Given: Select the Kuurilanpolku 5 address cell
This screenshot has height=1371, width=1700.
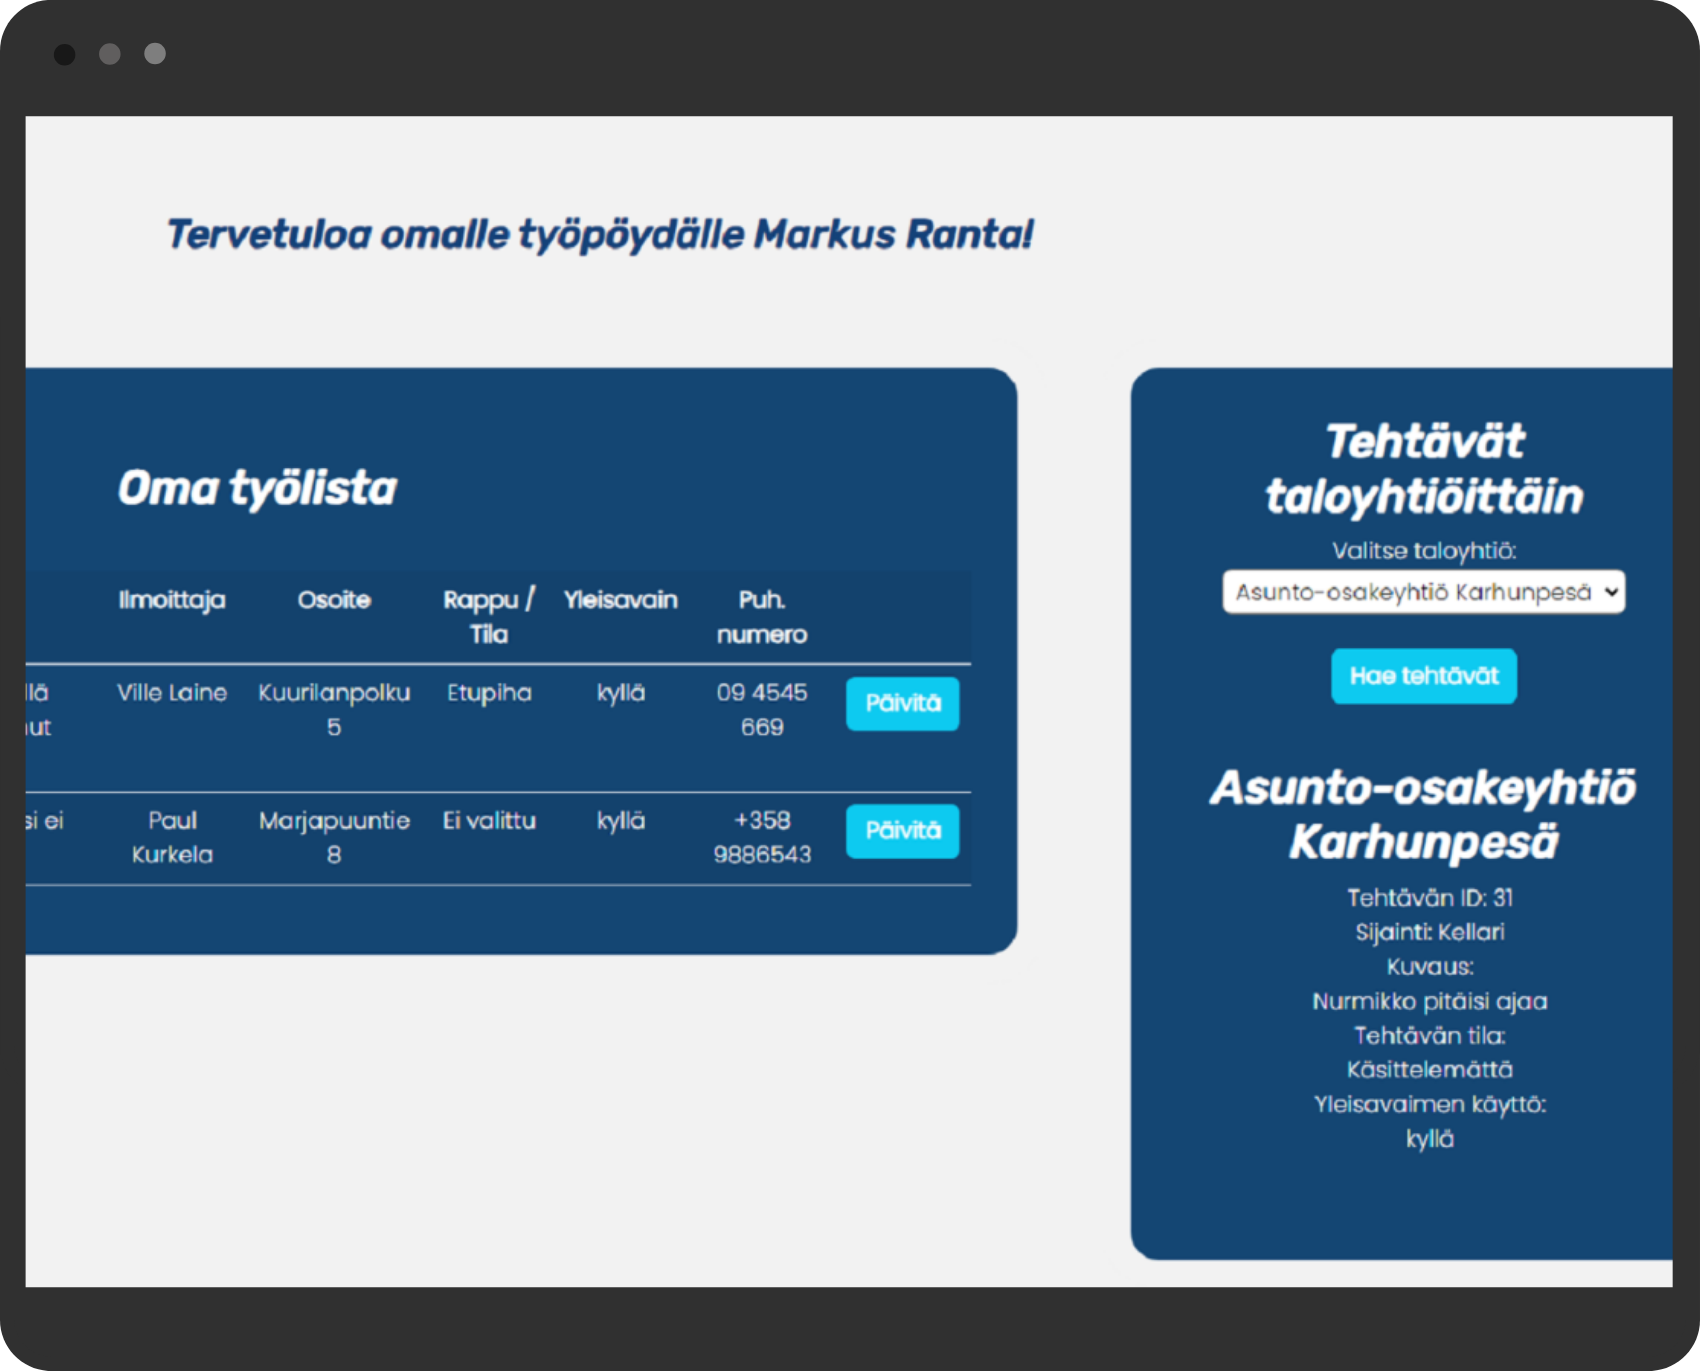Looking at the screenshot, I should pyautogui.click(x=334, y=710).
